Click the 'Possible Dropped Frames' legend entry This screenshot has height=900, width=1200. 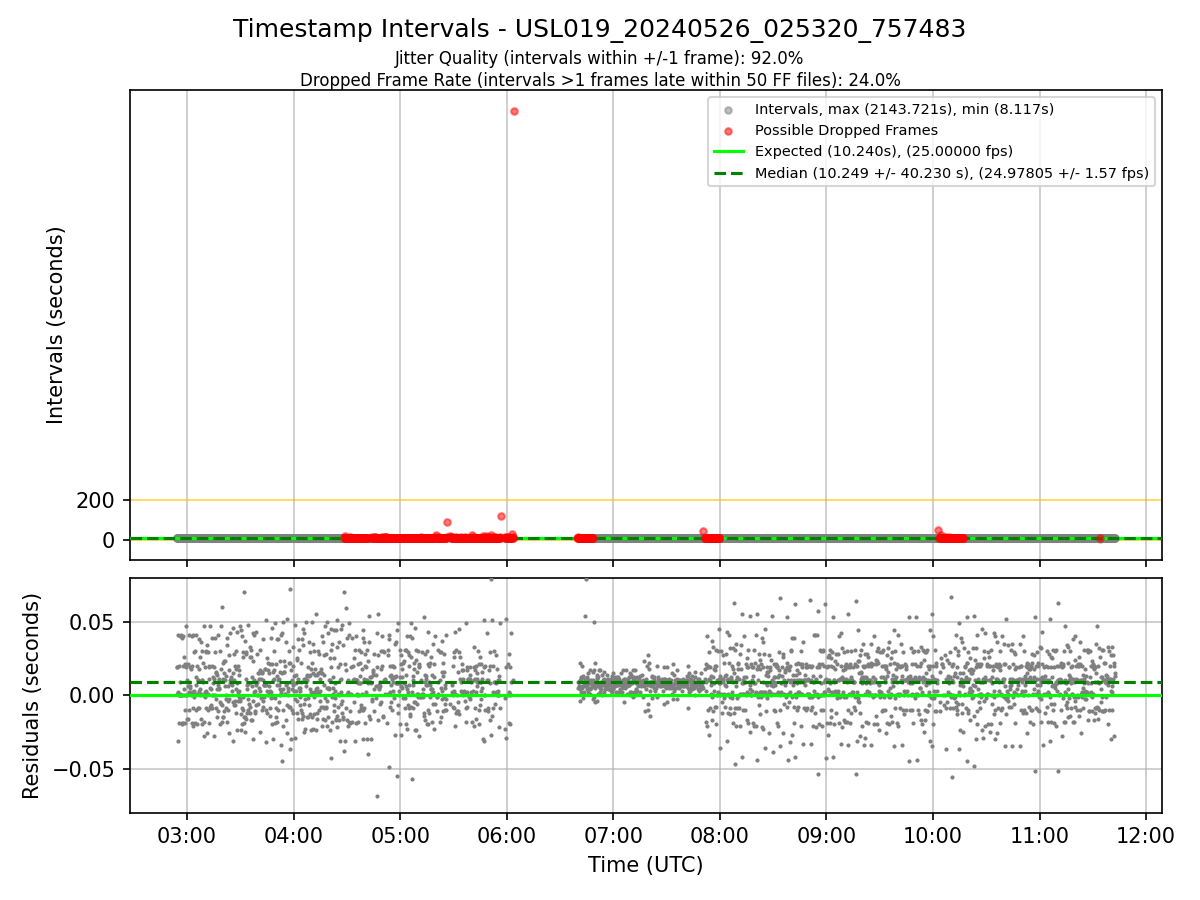click(846, 130)
